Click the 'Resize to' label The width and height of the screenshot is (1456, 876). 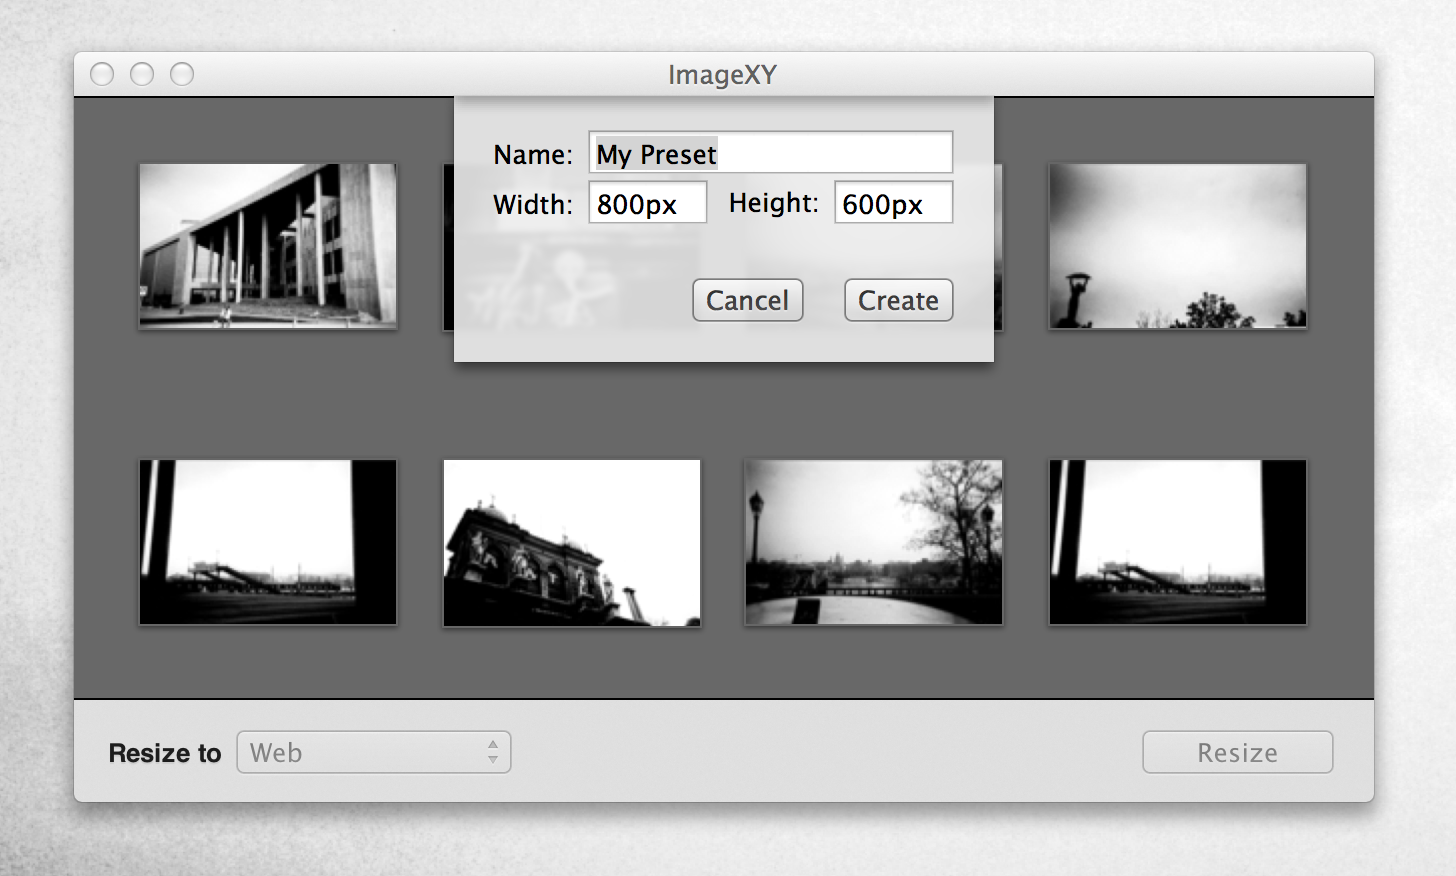click(x=165, y=753)
